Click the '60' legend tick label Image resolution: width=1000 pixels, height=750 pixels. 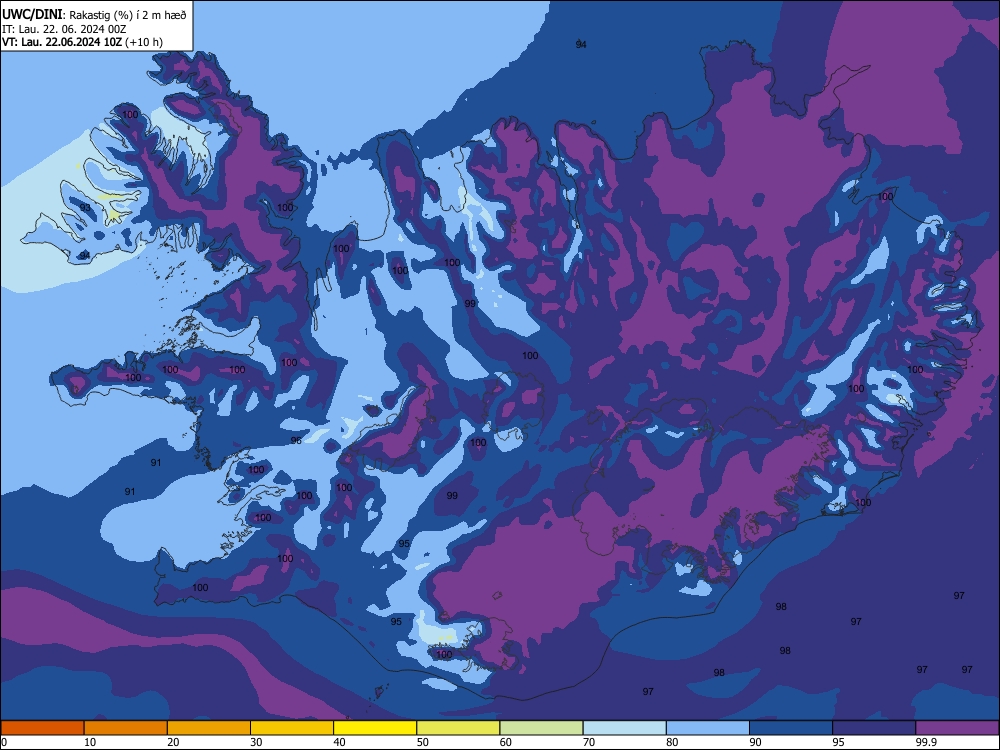(x=506, y=742)
